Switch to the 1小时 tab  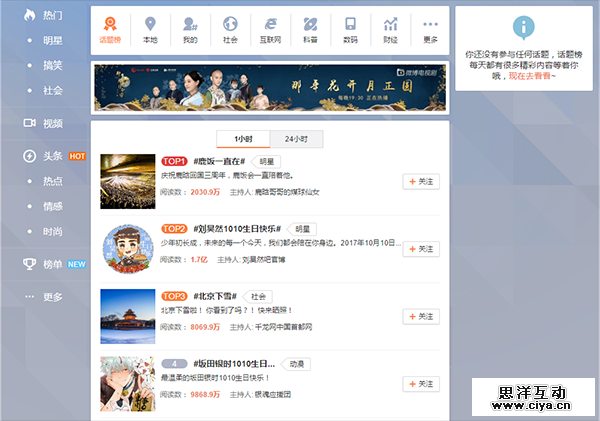(x=243, y=138)
